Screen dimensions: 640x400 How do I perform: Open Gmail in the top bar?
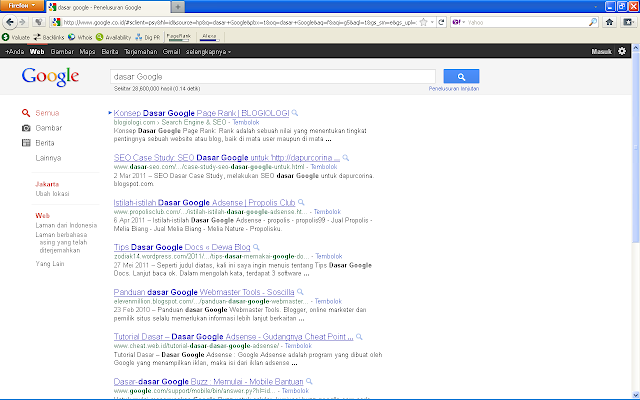click(171, 51)
